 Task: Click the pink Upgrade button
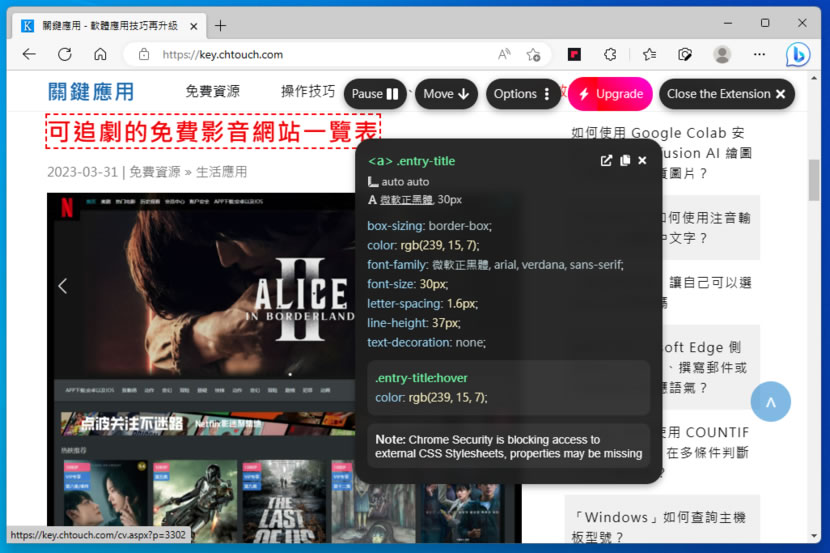point(610,94)
